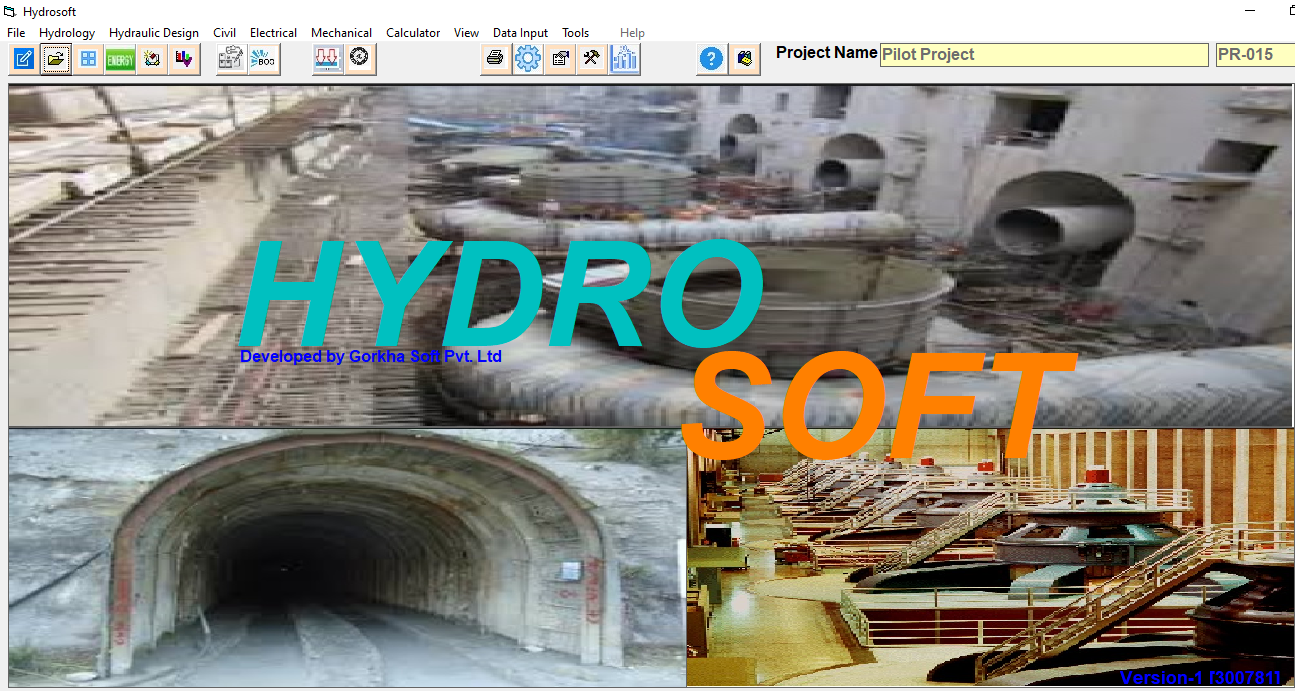1295x691 pixels.
Task: Click the properties sheet toolbar icon
Action: coord(561,59)
